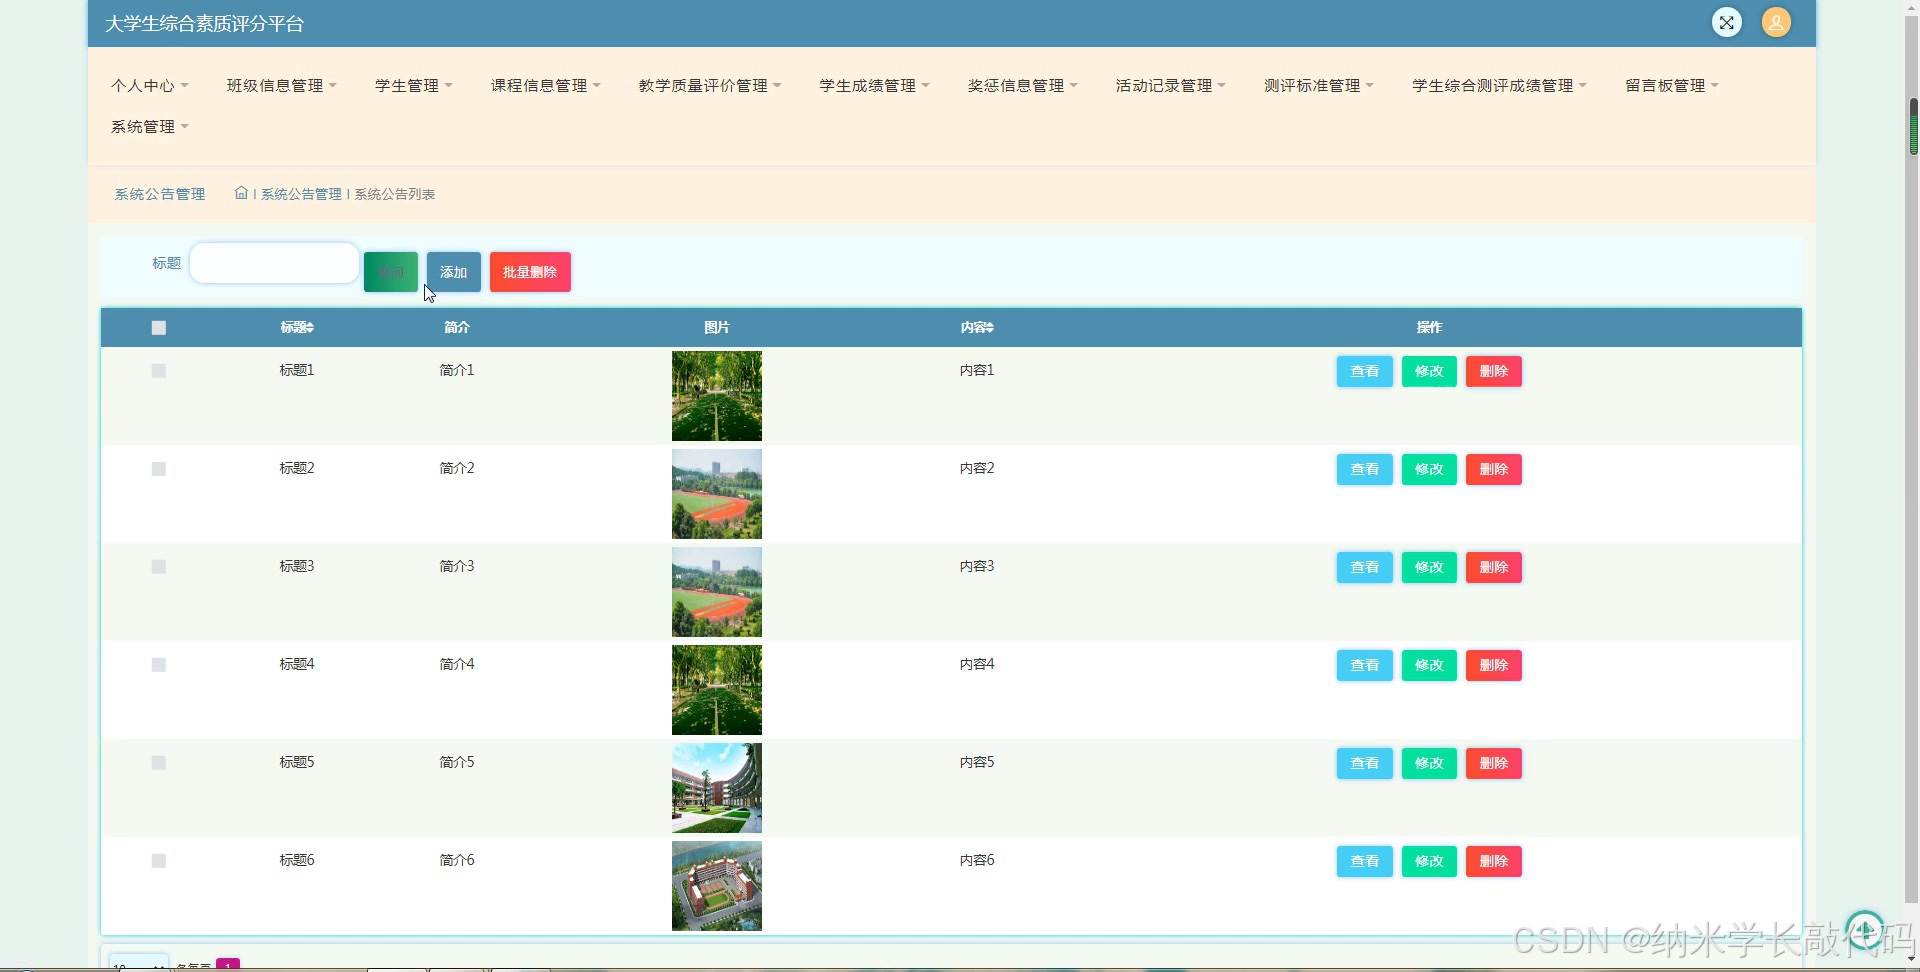
Task: Expand the 奖惩信息管理 dropdown menu
Action: 1022,86
